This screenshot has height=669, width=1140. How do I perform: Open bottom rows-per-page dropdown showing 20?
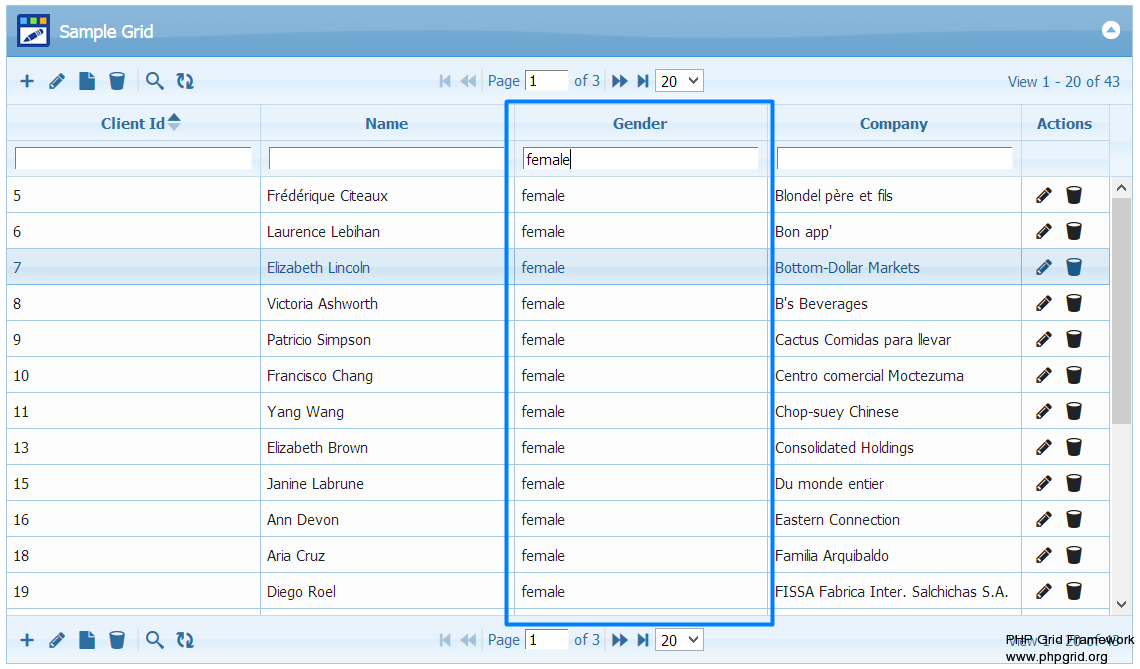pyautogui.click(x=679, y=640)
